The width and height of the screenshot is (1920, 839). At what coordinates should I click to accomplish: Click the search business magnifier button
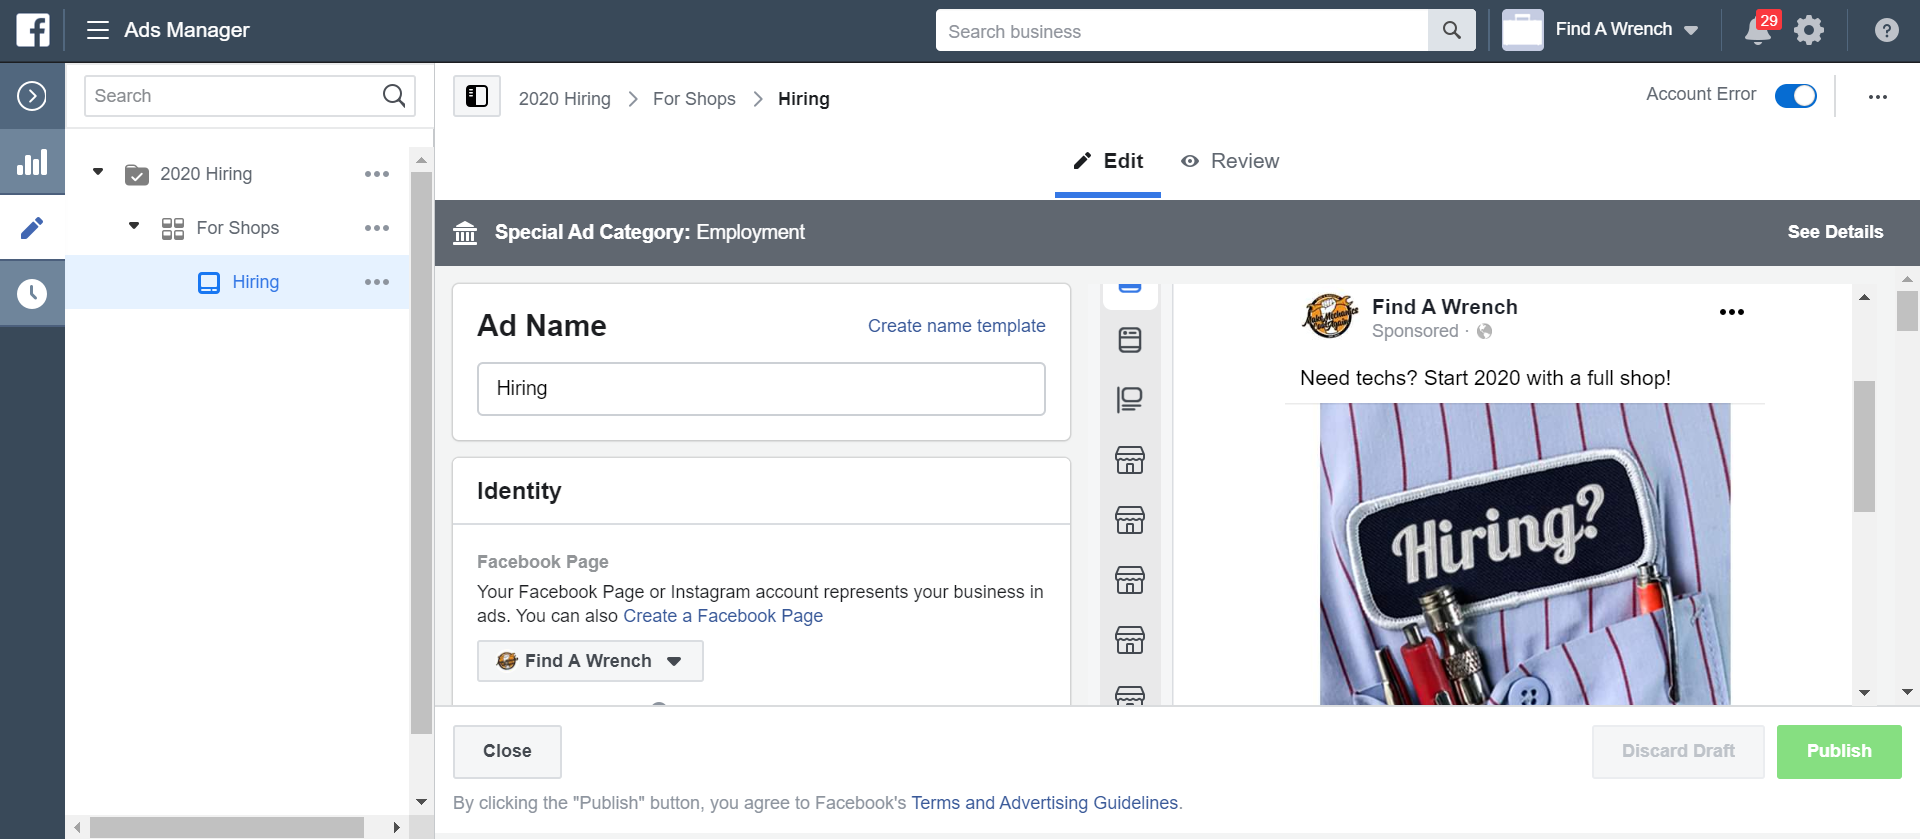pos(1451,31)
